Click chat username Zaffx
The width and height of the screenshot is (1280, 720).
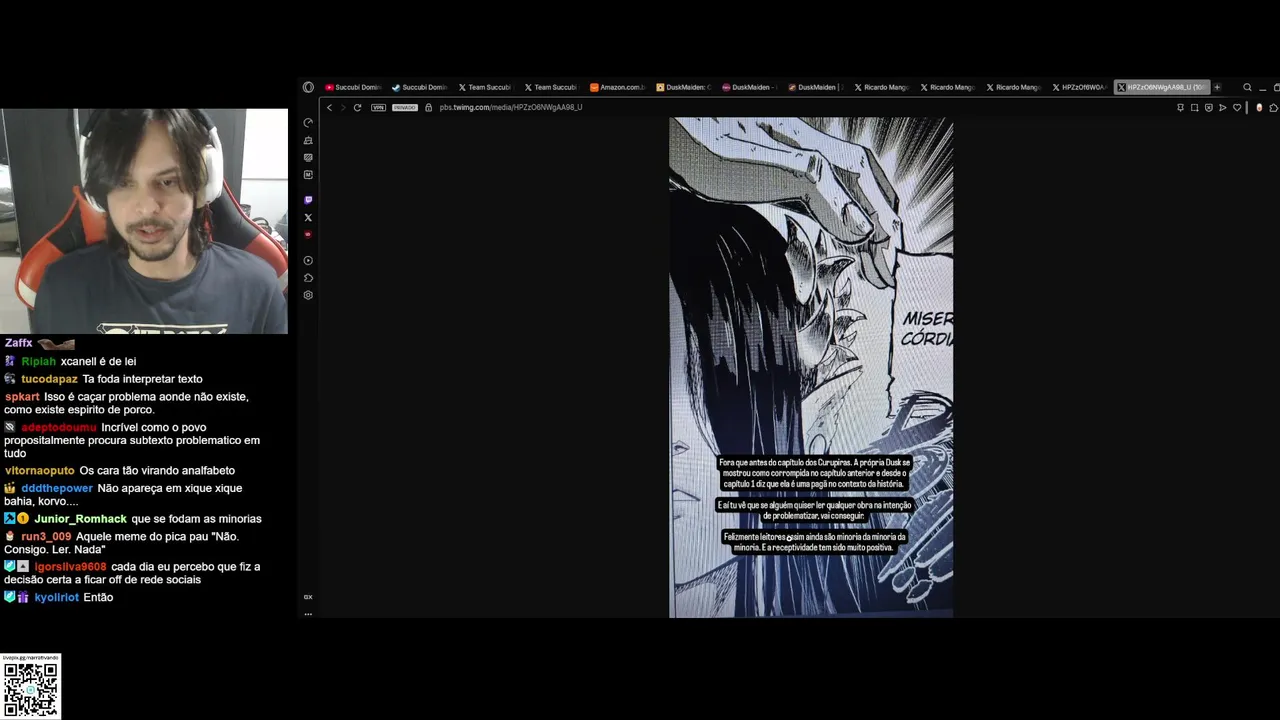[18, 343]
